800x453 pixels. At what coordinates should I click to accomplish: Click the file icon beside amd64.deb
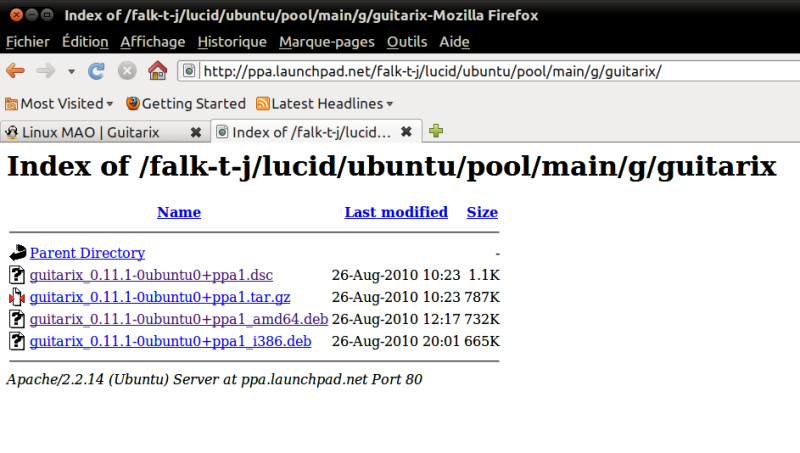point(17,319)
